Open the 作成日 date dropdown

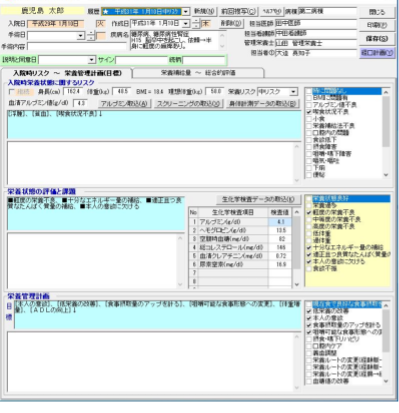[186, 24]
